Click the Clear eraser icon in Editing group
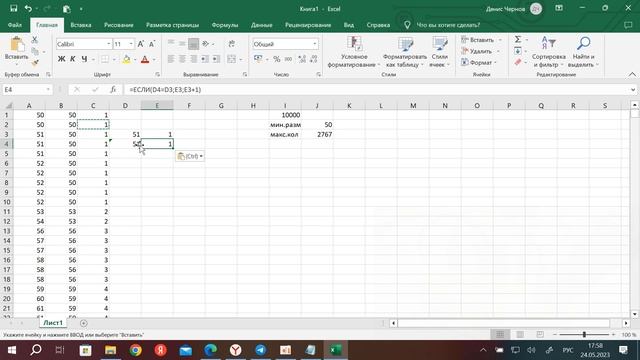The image size is (640, 360). pyautogui.click(x=518, y=62)
